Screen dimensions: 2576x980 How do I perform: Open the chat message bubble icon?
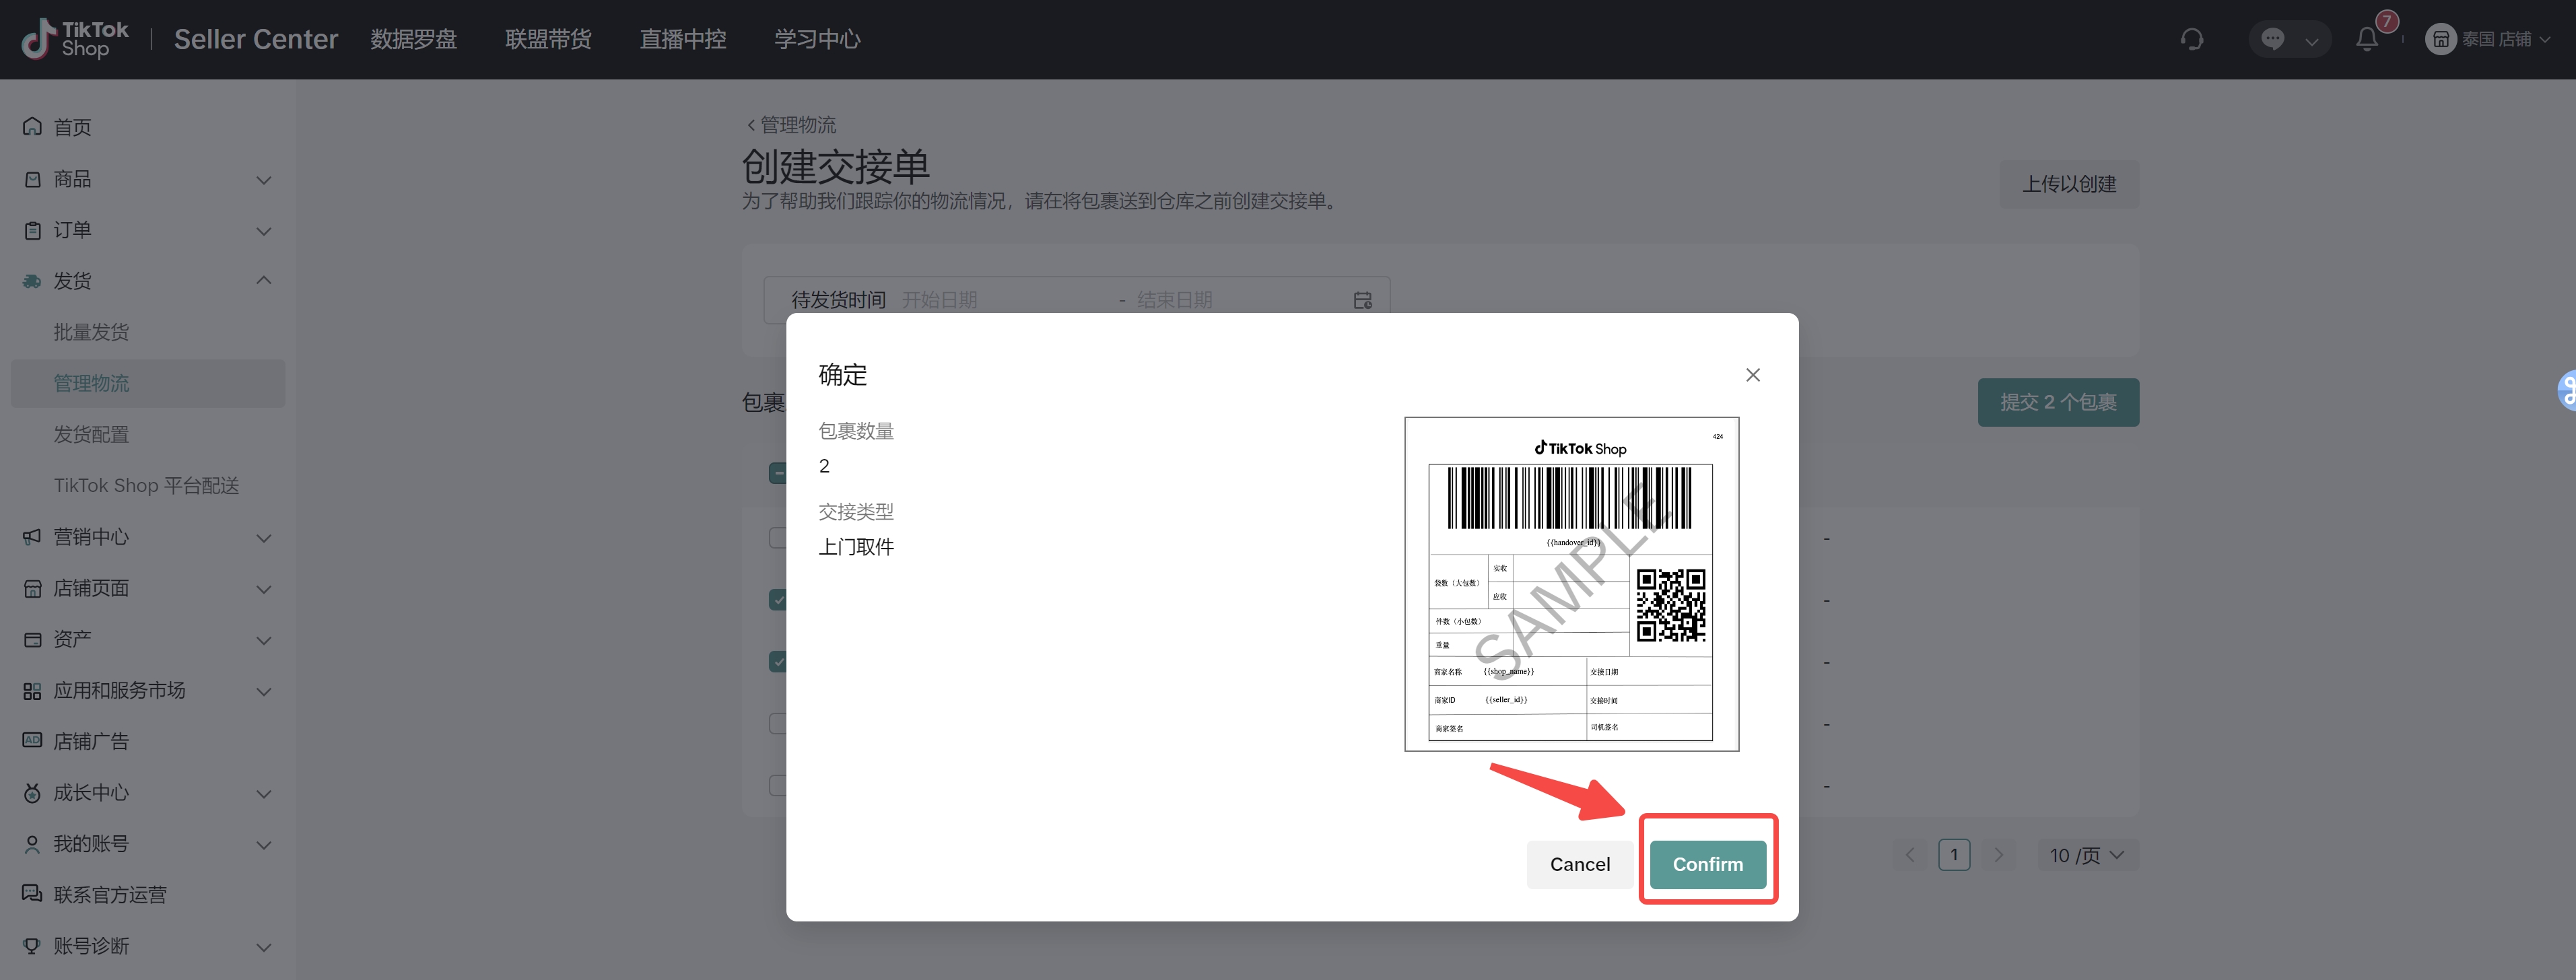pyautogui.click(x=2273, y=39)
